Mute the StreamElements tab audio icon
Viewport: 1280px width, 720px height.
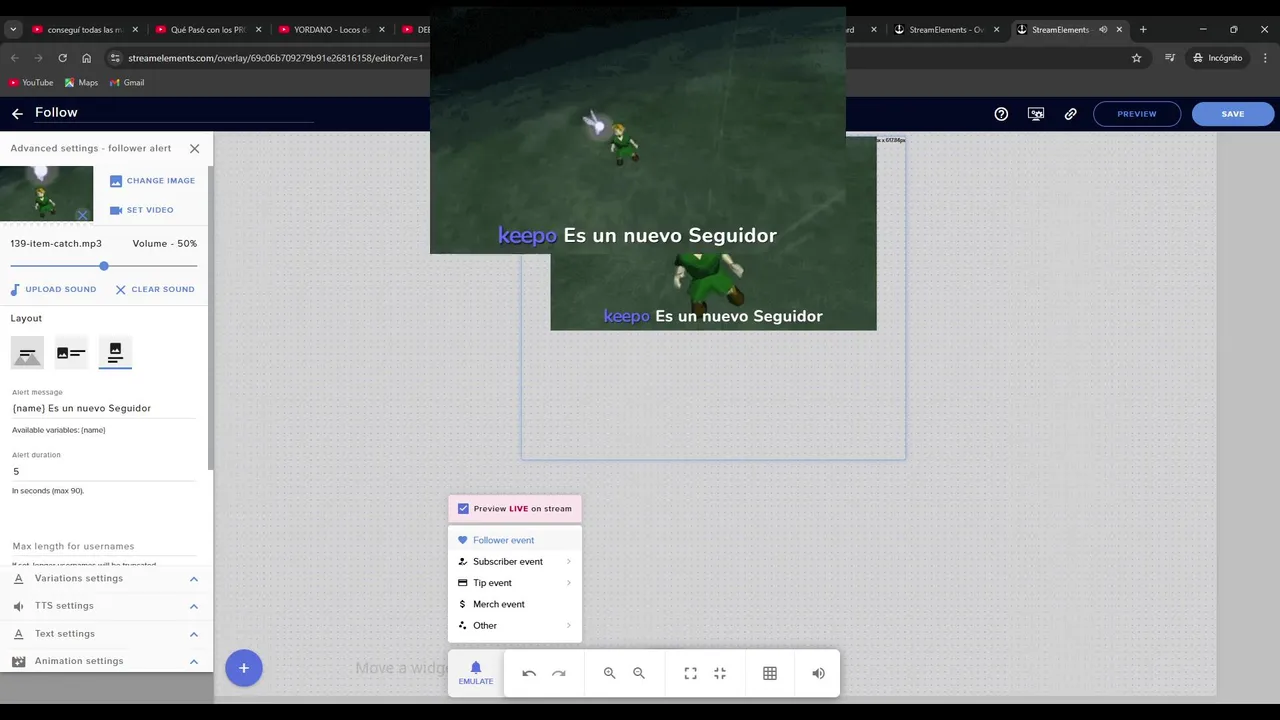[x=1103, y=29]
